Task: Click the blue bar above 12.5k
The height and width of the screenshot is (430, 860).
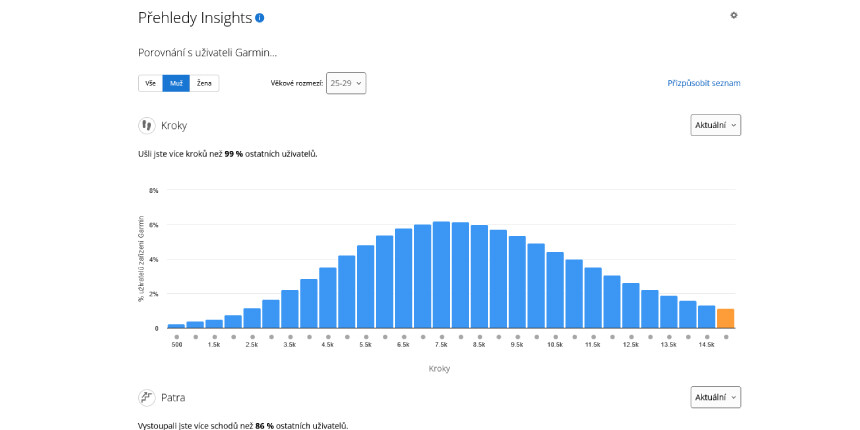Action: [631, 305]
